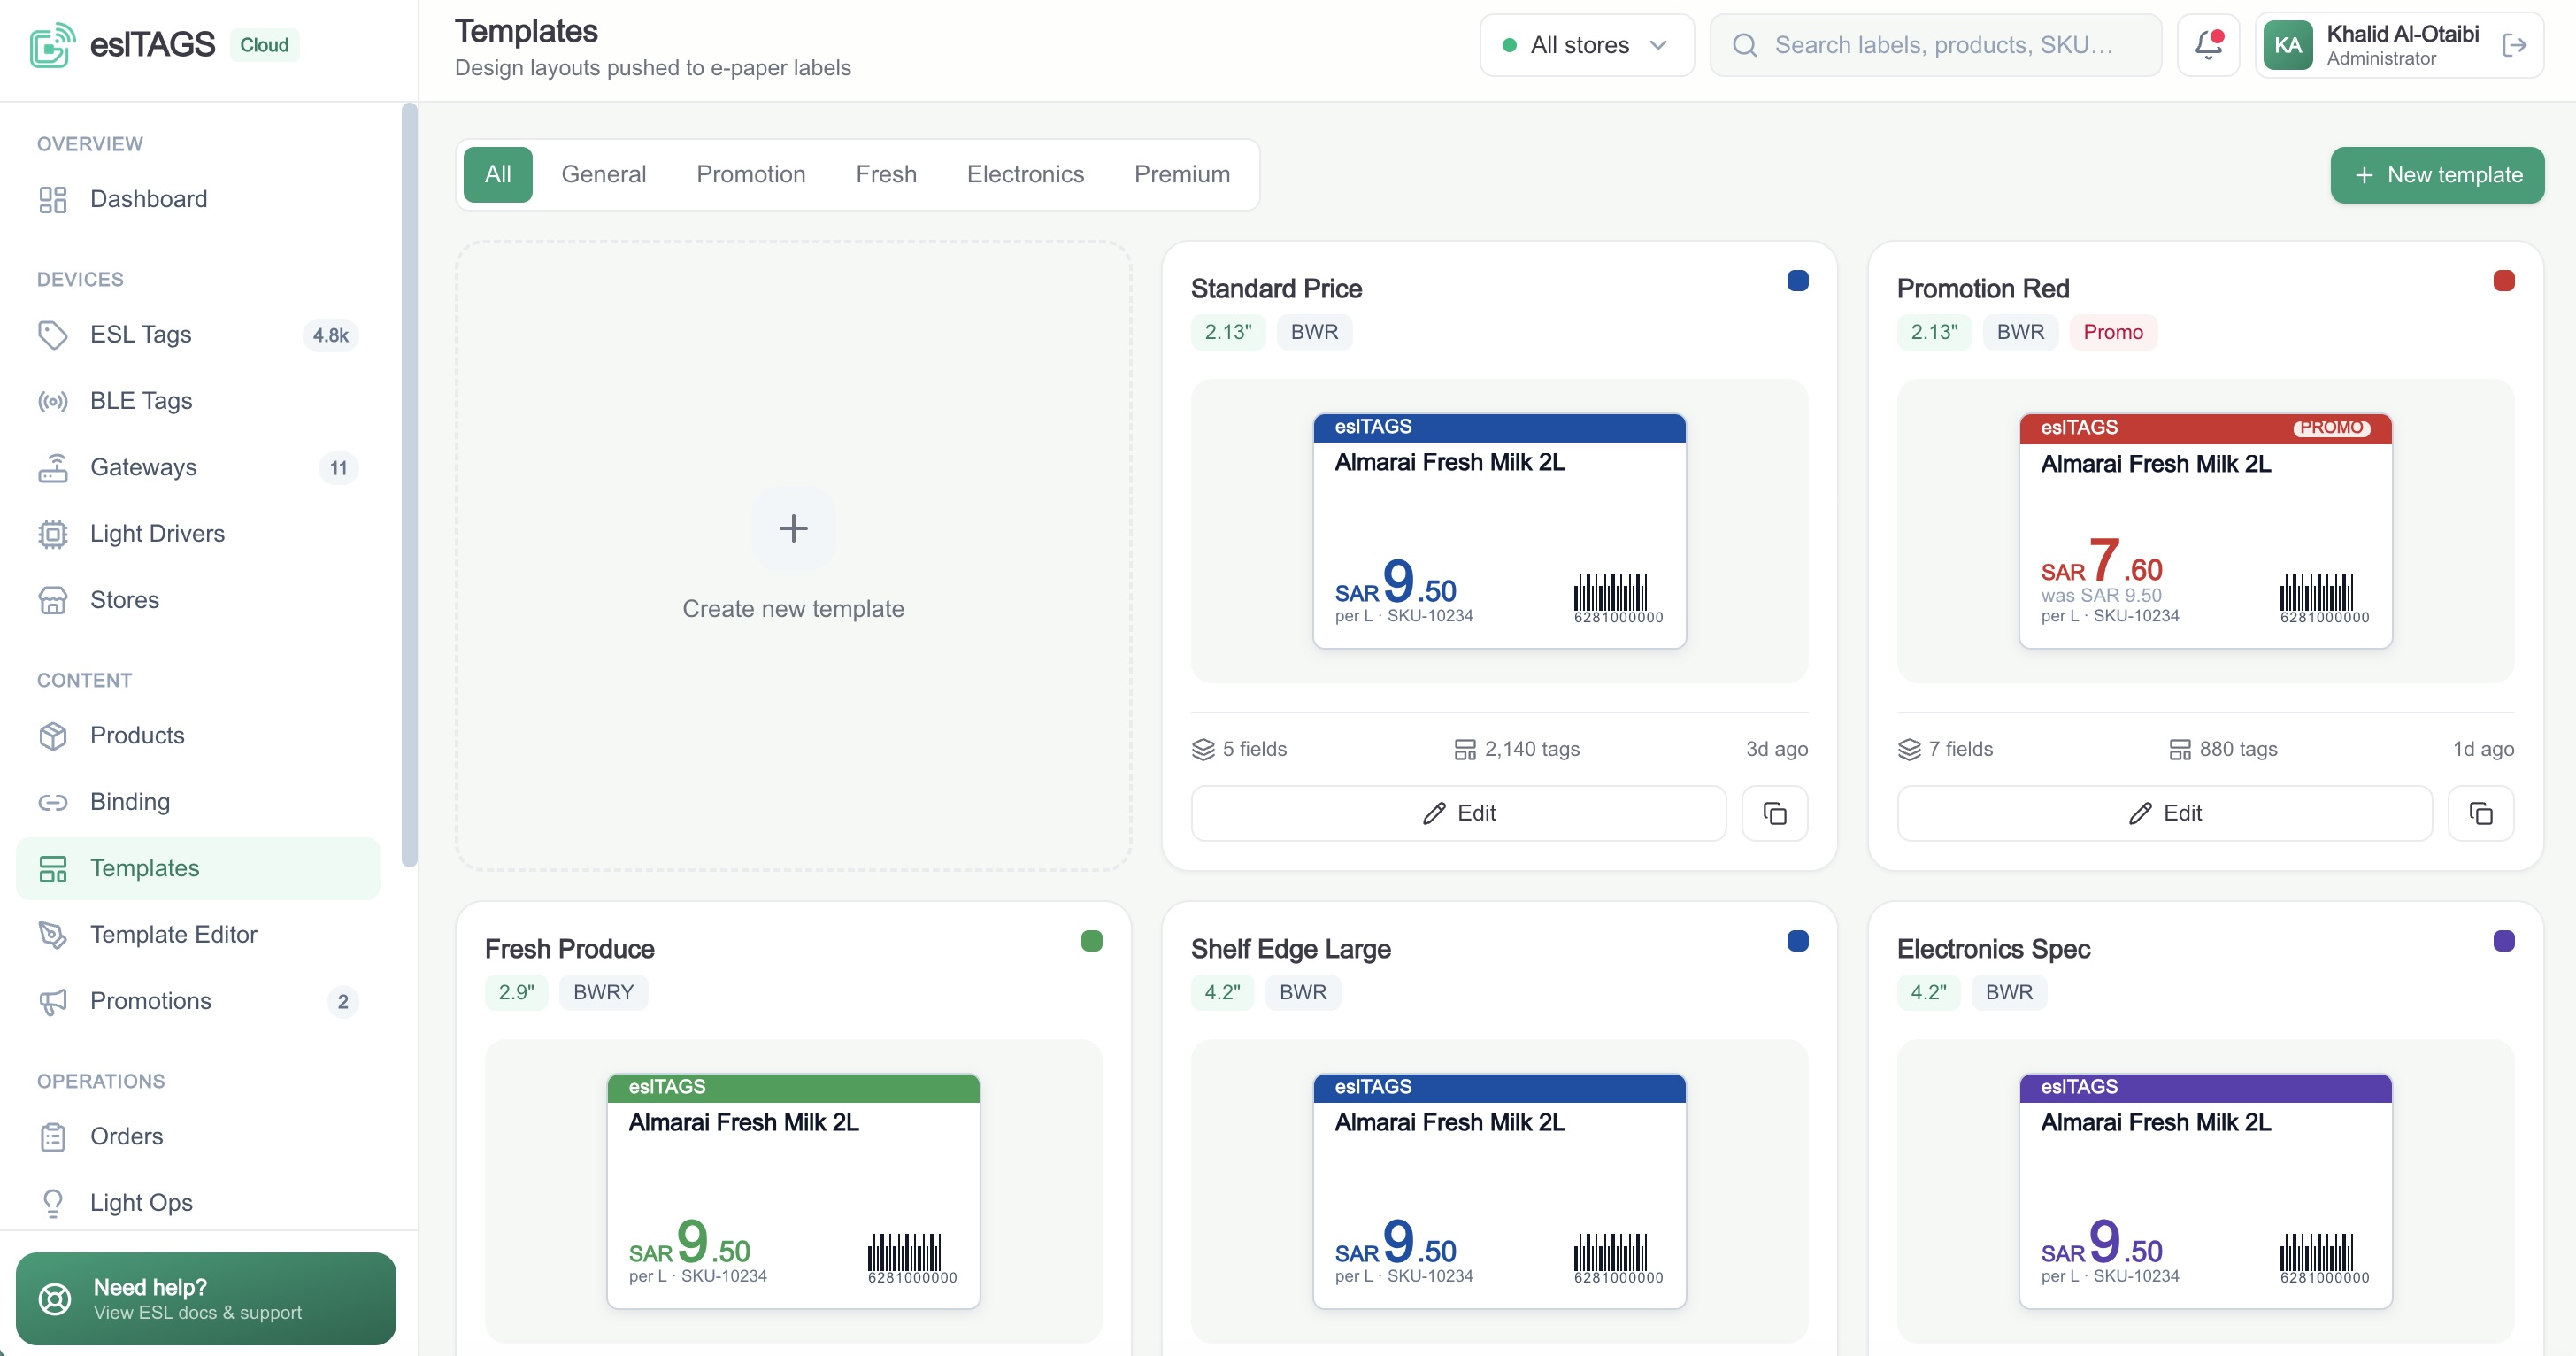2576x1356 pixels.
Task: Click the logout icon beside Administrator
Action: click(2514, 45)
